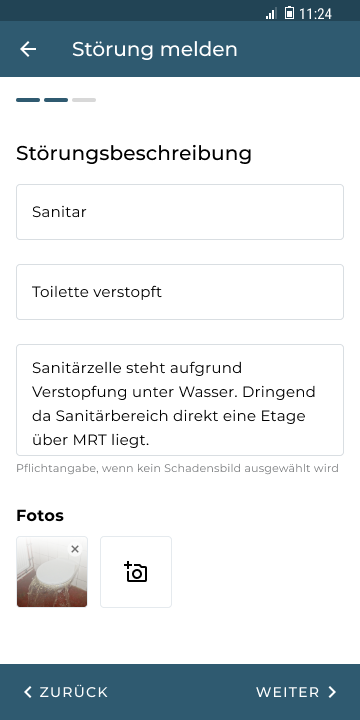This screenshot has width=360, height=720.
Task: Remove the attached toilet photo
Action: click(75, 549)
